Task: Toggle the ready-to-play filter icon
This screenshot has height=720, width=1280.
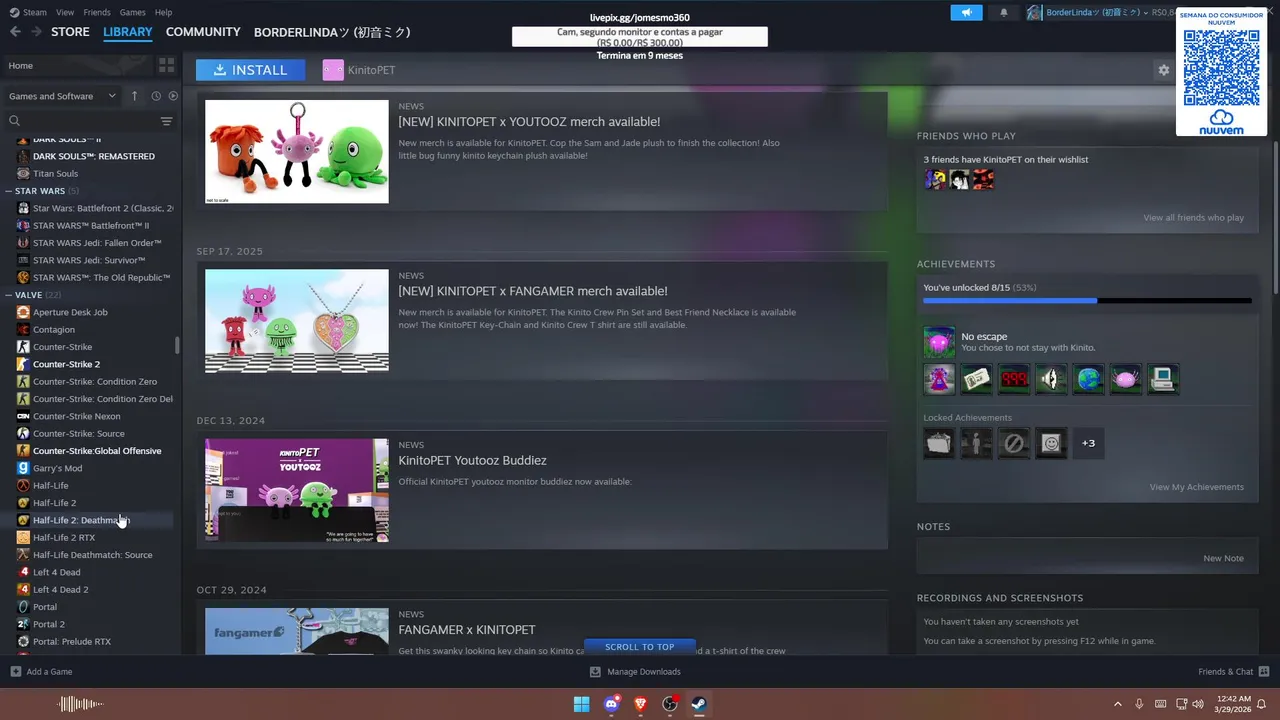Action: click(173, 96)
